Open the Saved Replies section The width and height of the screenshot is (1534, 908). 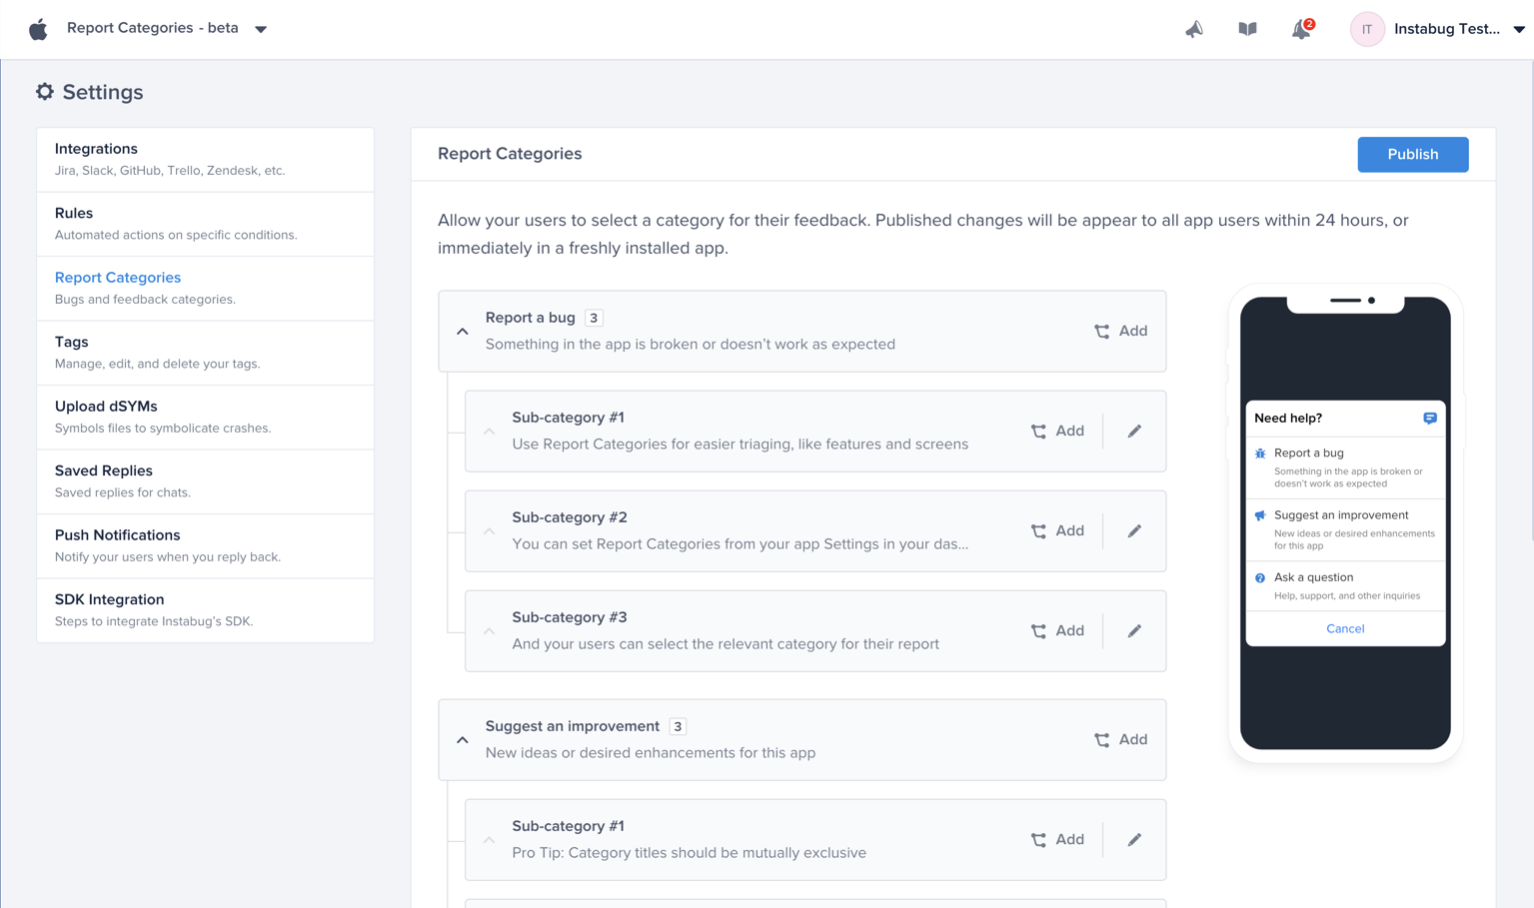coord(205,482)
